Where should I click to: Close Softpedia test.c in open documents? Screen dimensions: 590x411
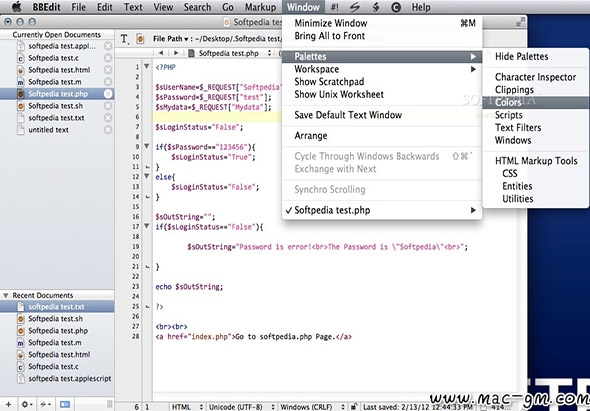click(108, 58)
